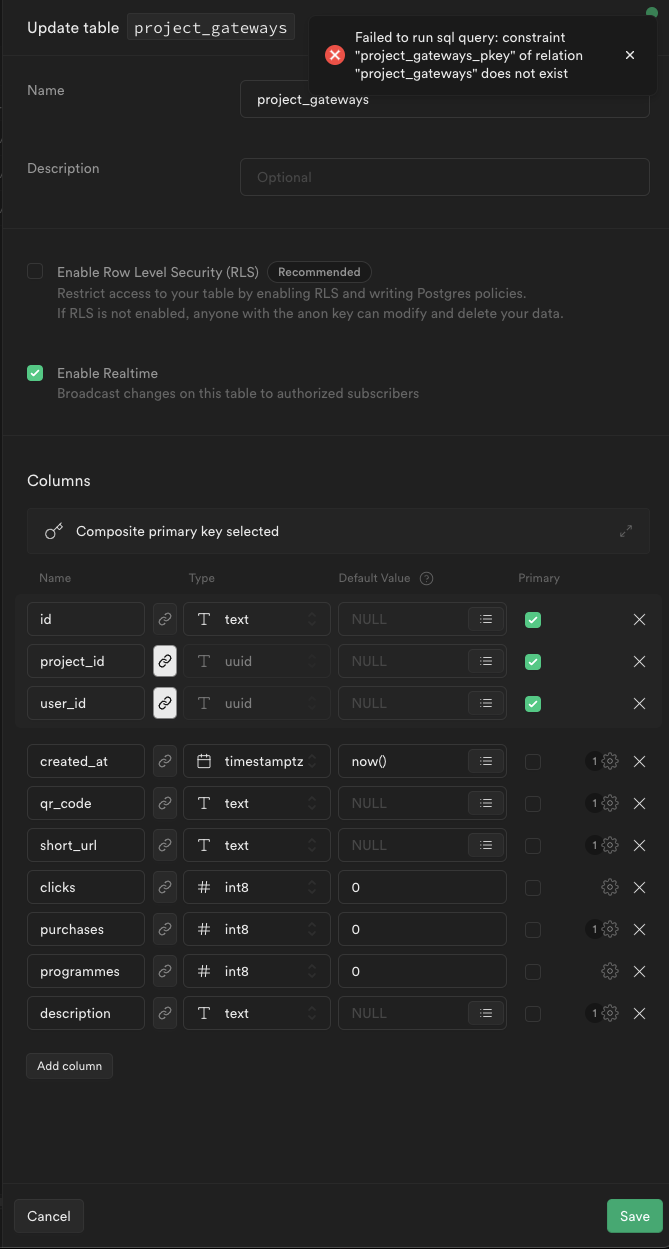Enable Row Level Security
Image resolution: width=669 pixels, height=1249 pixels.
[x=35, y=271]
